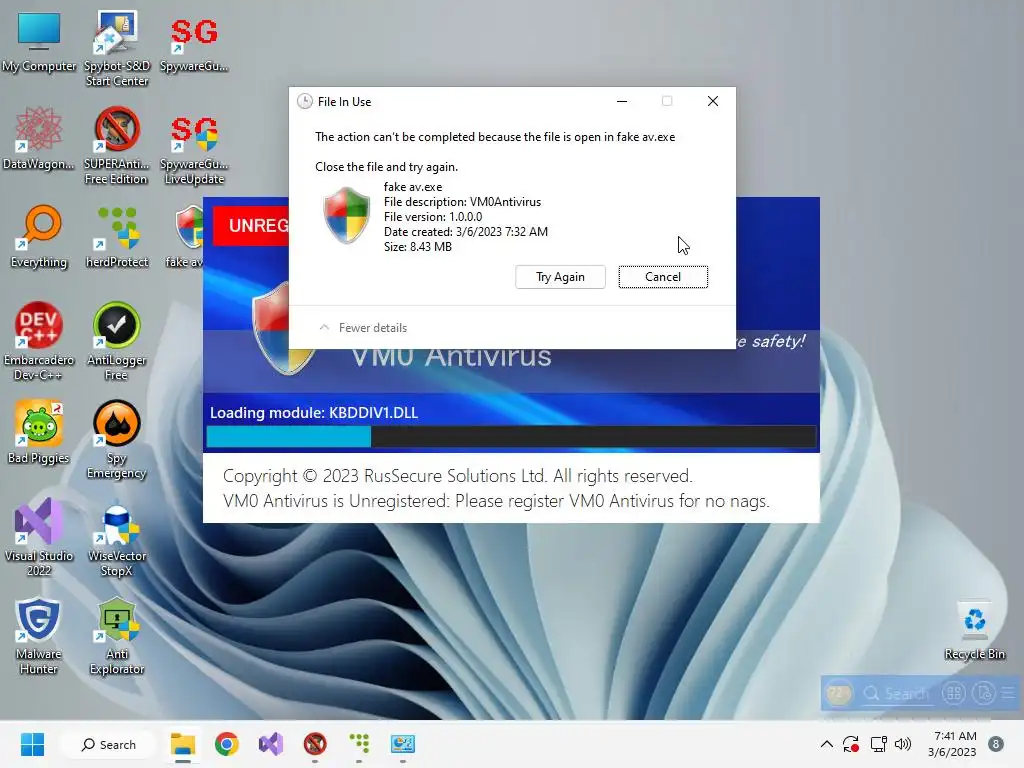Select SpywareGuard LiveUpdate shortcut
The width and height of the screenshot is (1024, 768).
(194, 150)
